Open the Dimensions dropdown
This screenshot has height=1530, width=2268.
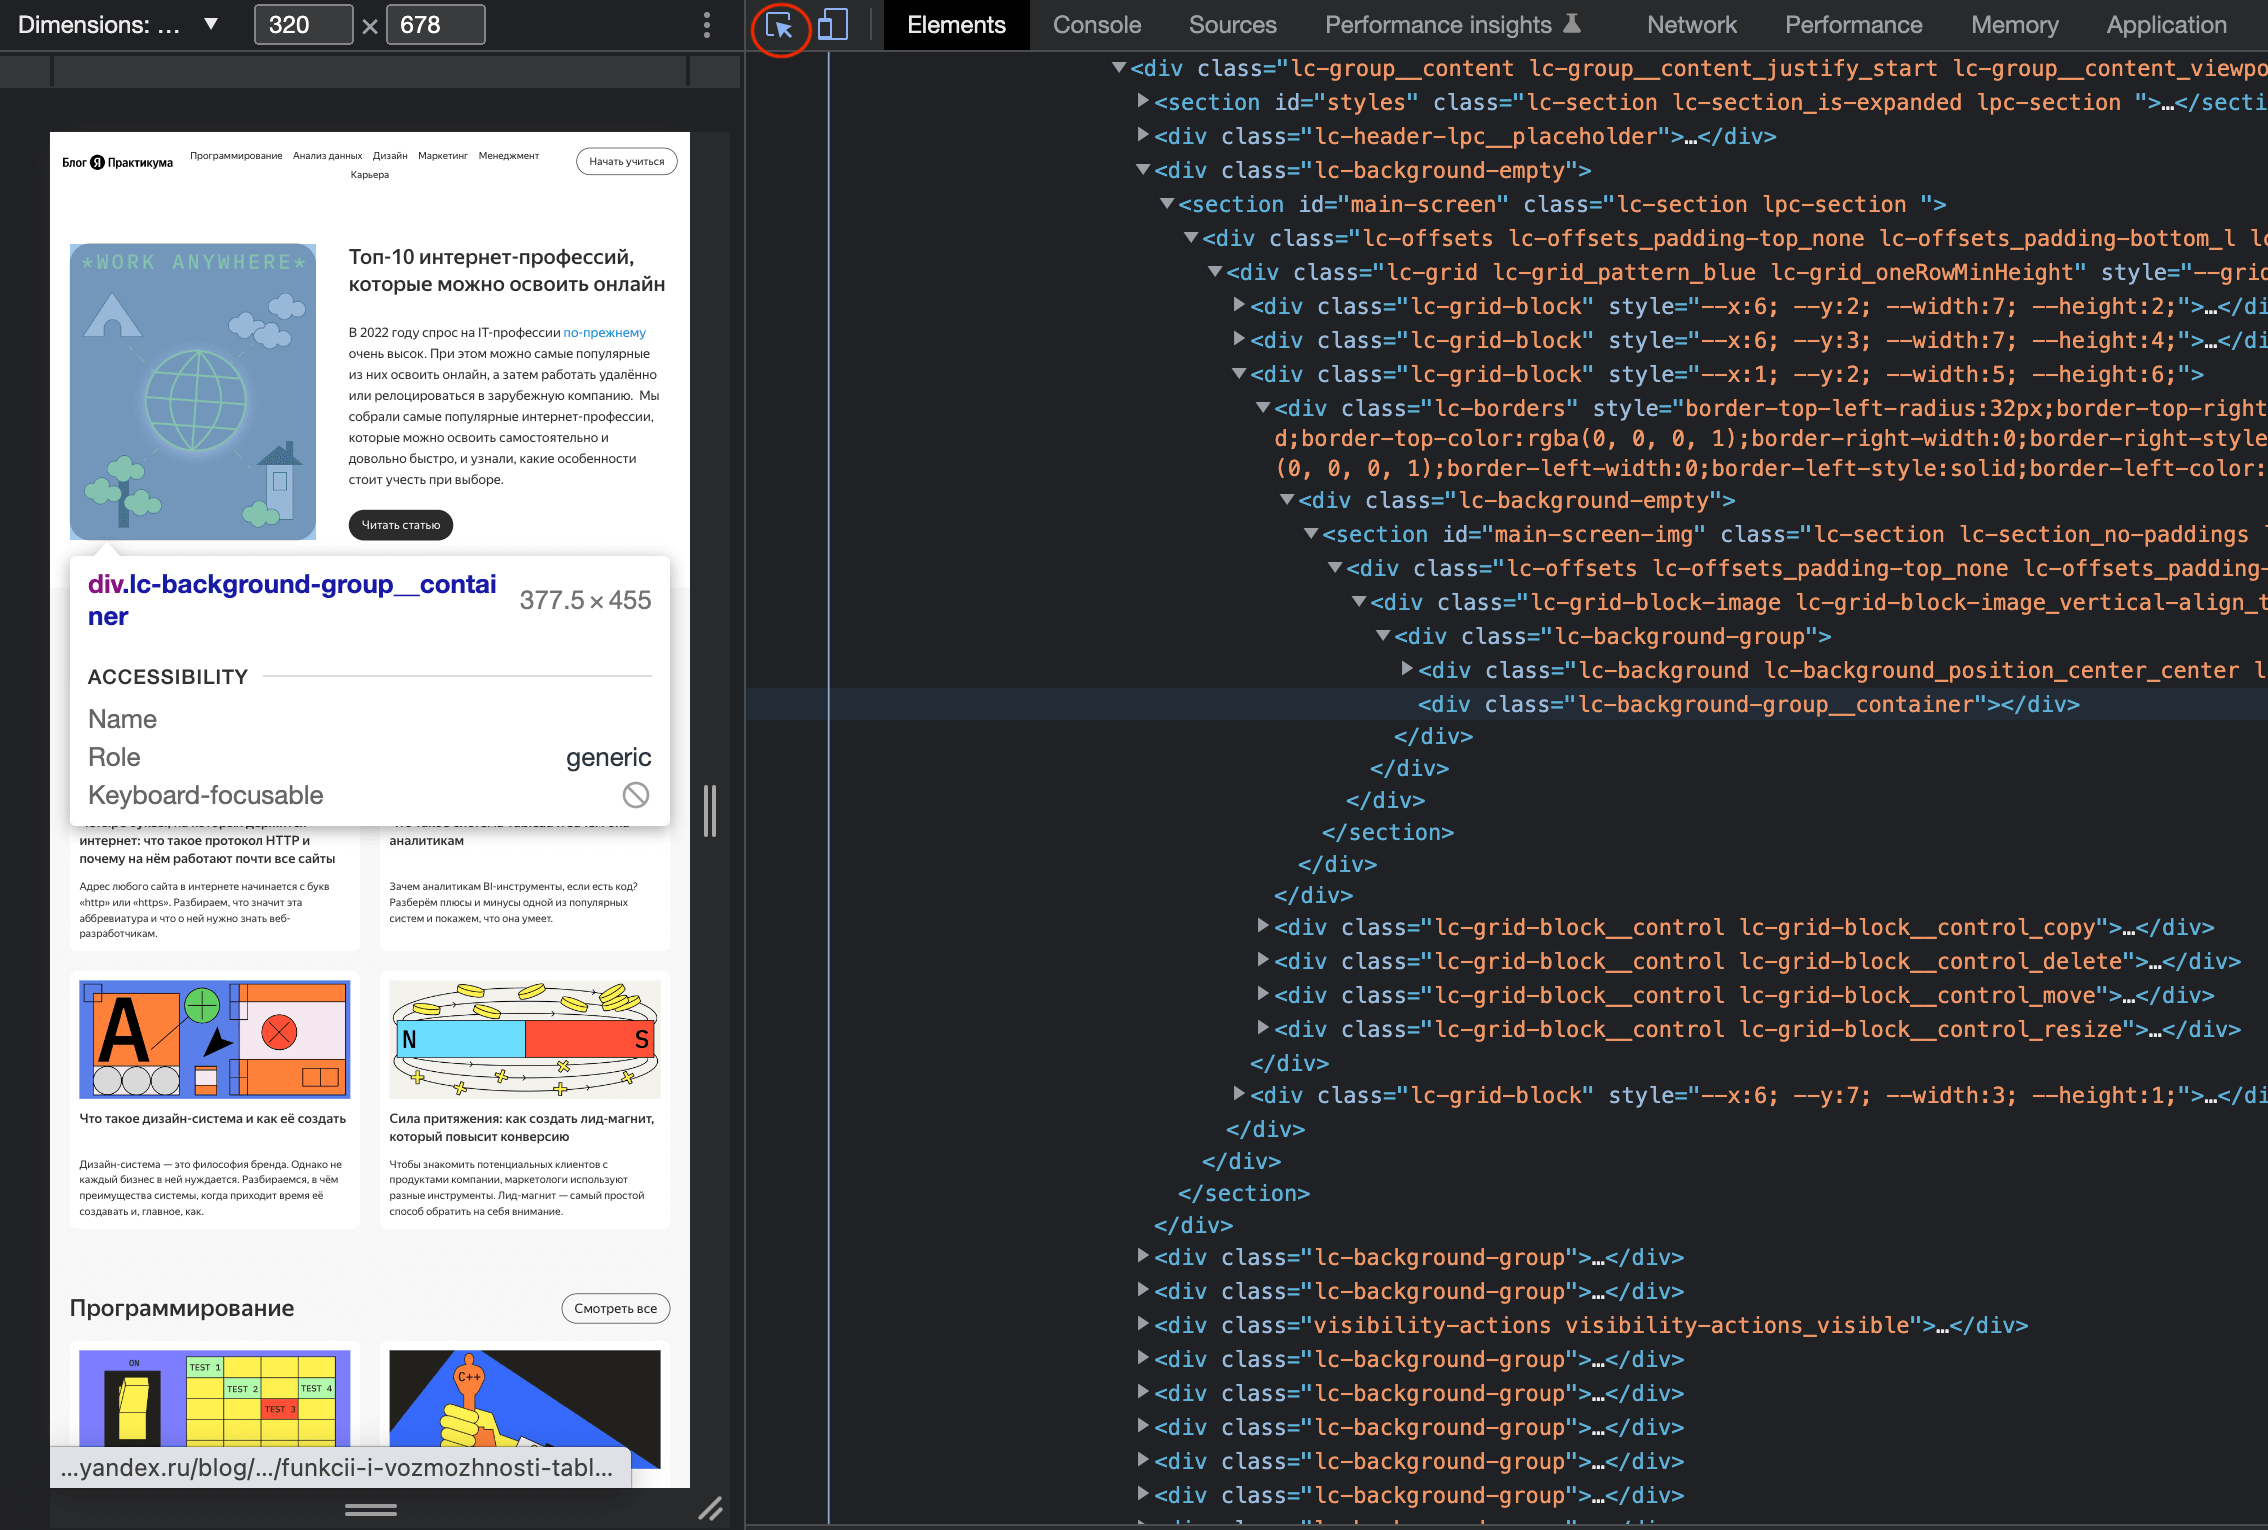117,25
